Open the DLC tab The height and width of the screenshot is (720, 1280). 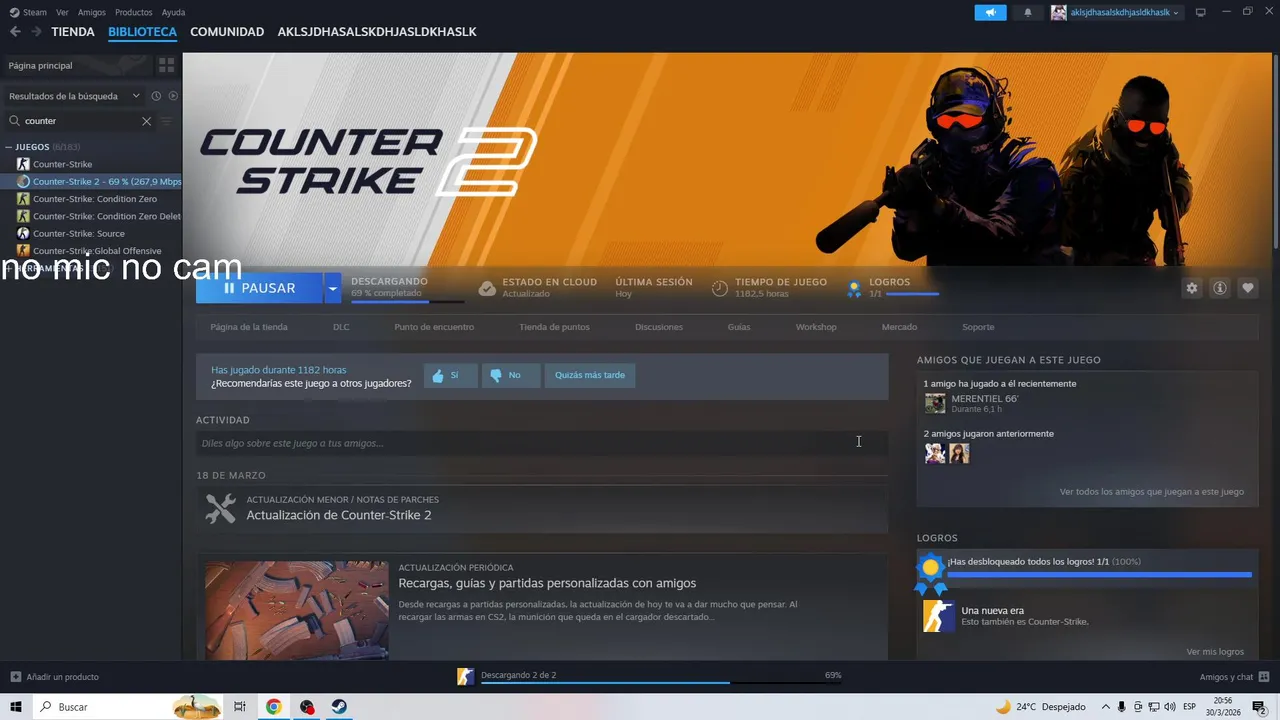point(341,327)
